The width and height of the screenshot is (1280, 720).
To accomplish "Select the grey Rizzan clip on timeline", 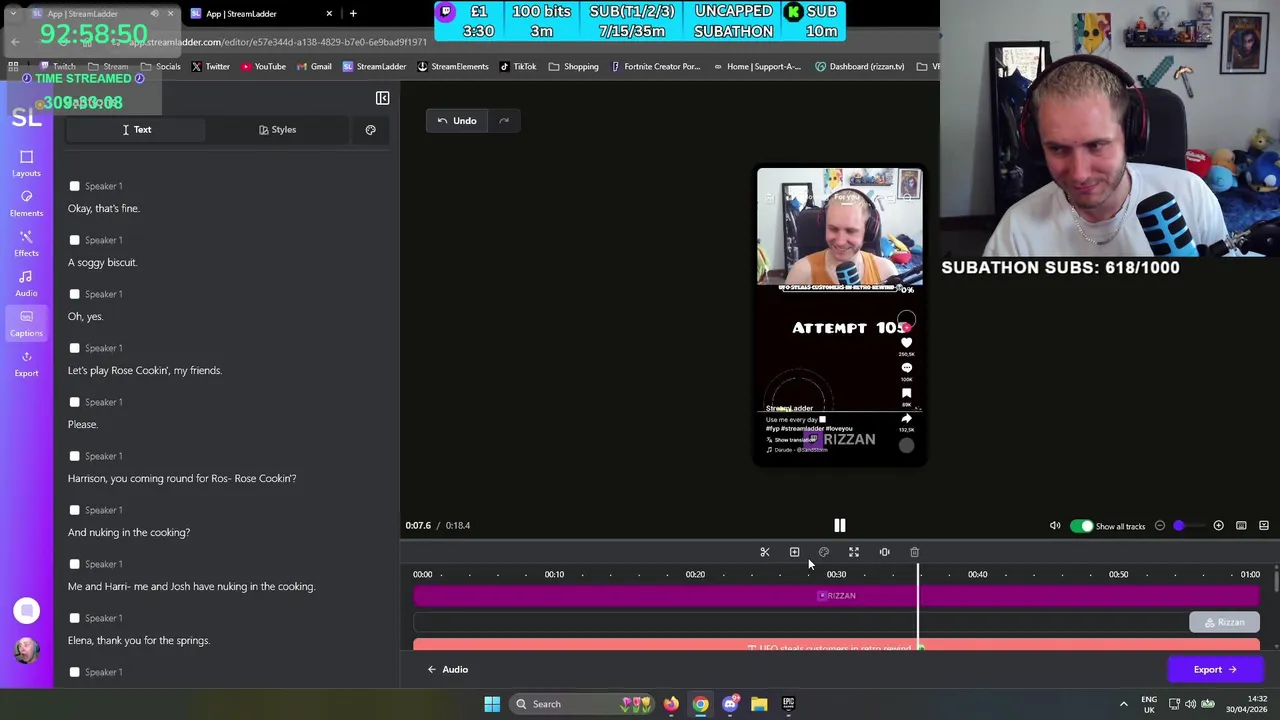I will (x=1224, y=623).
